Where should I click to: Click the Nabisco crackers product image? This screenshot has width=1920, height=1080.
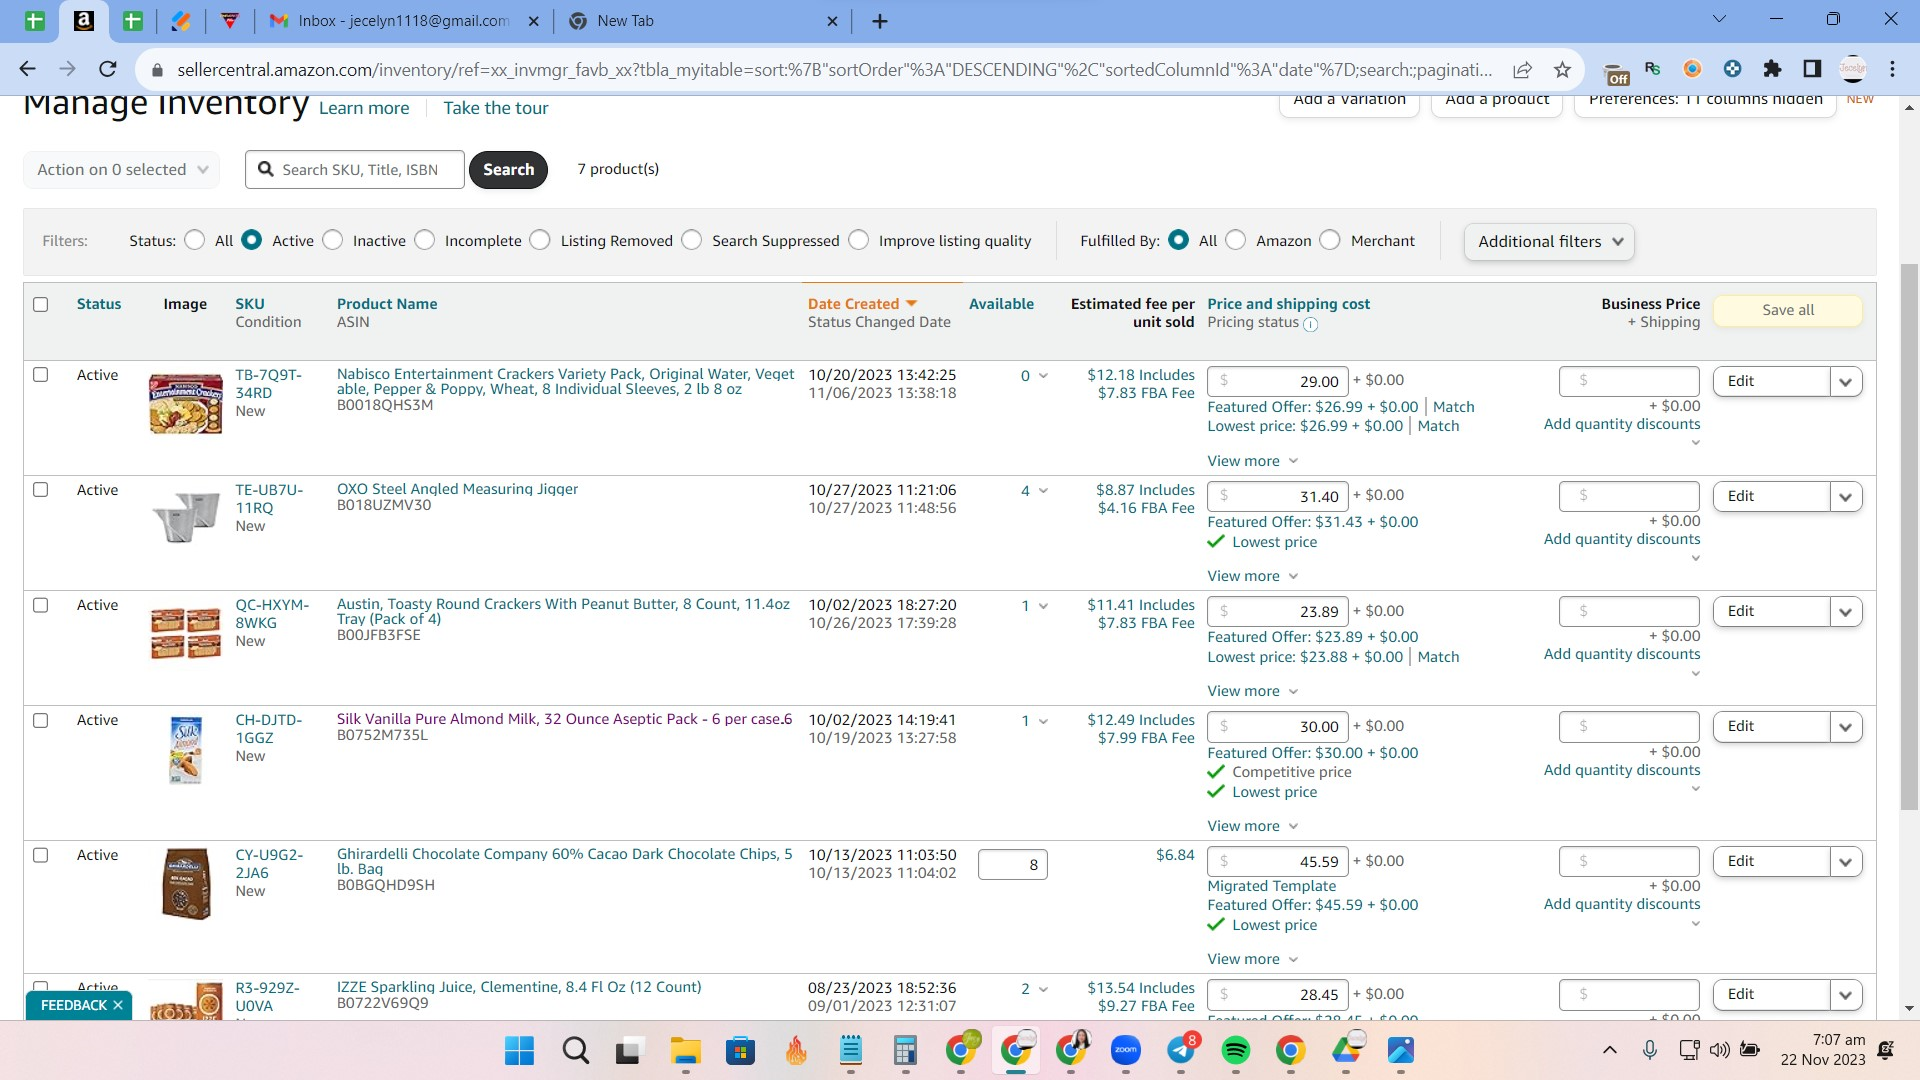coord(186,403)
